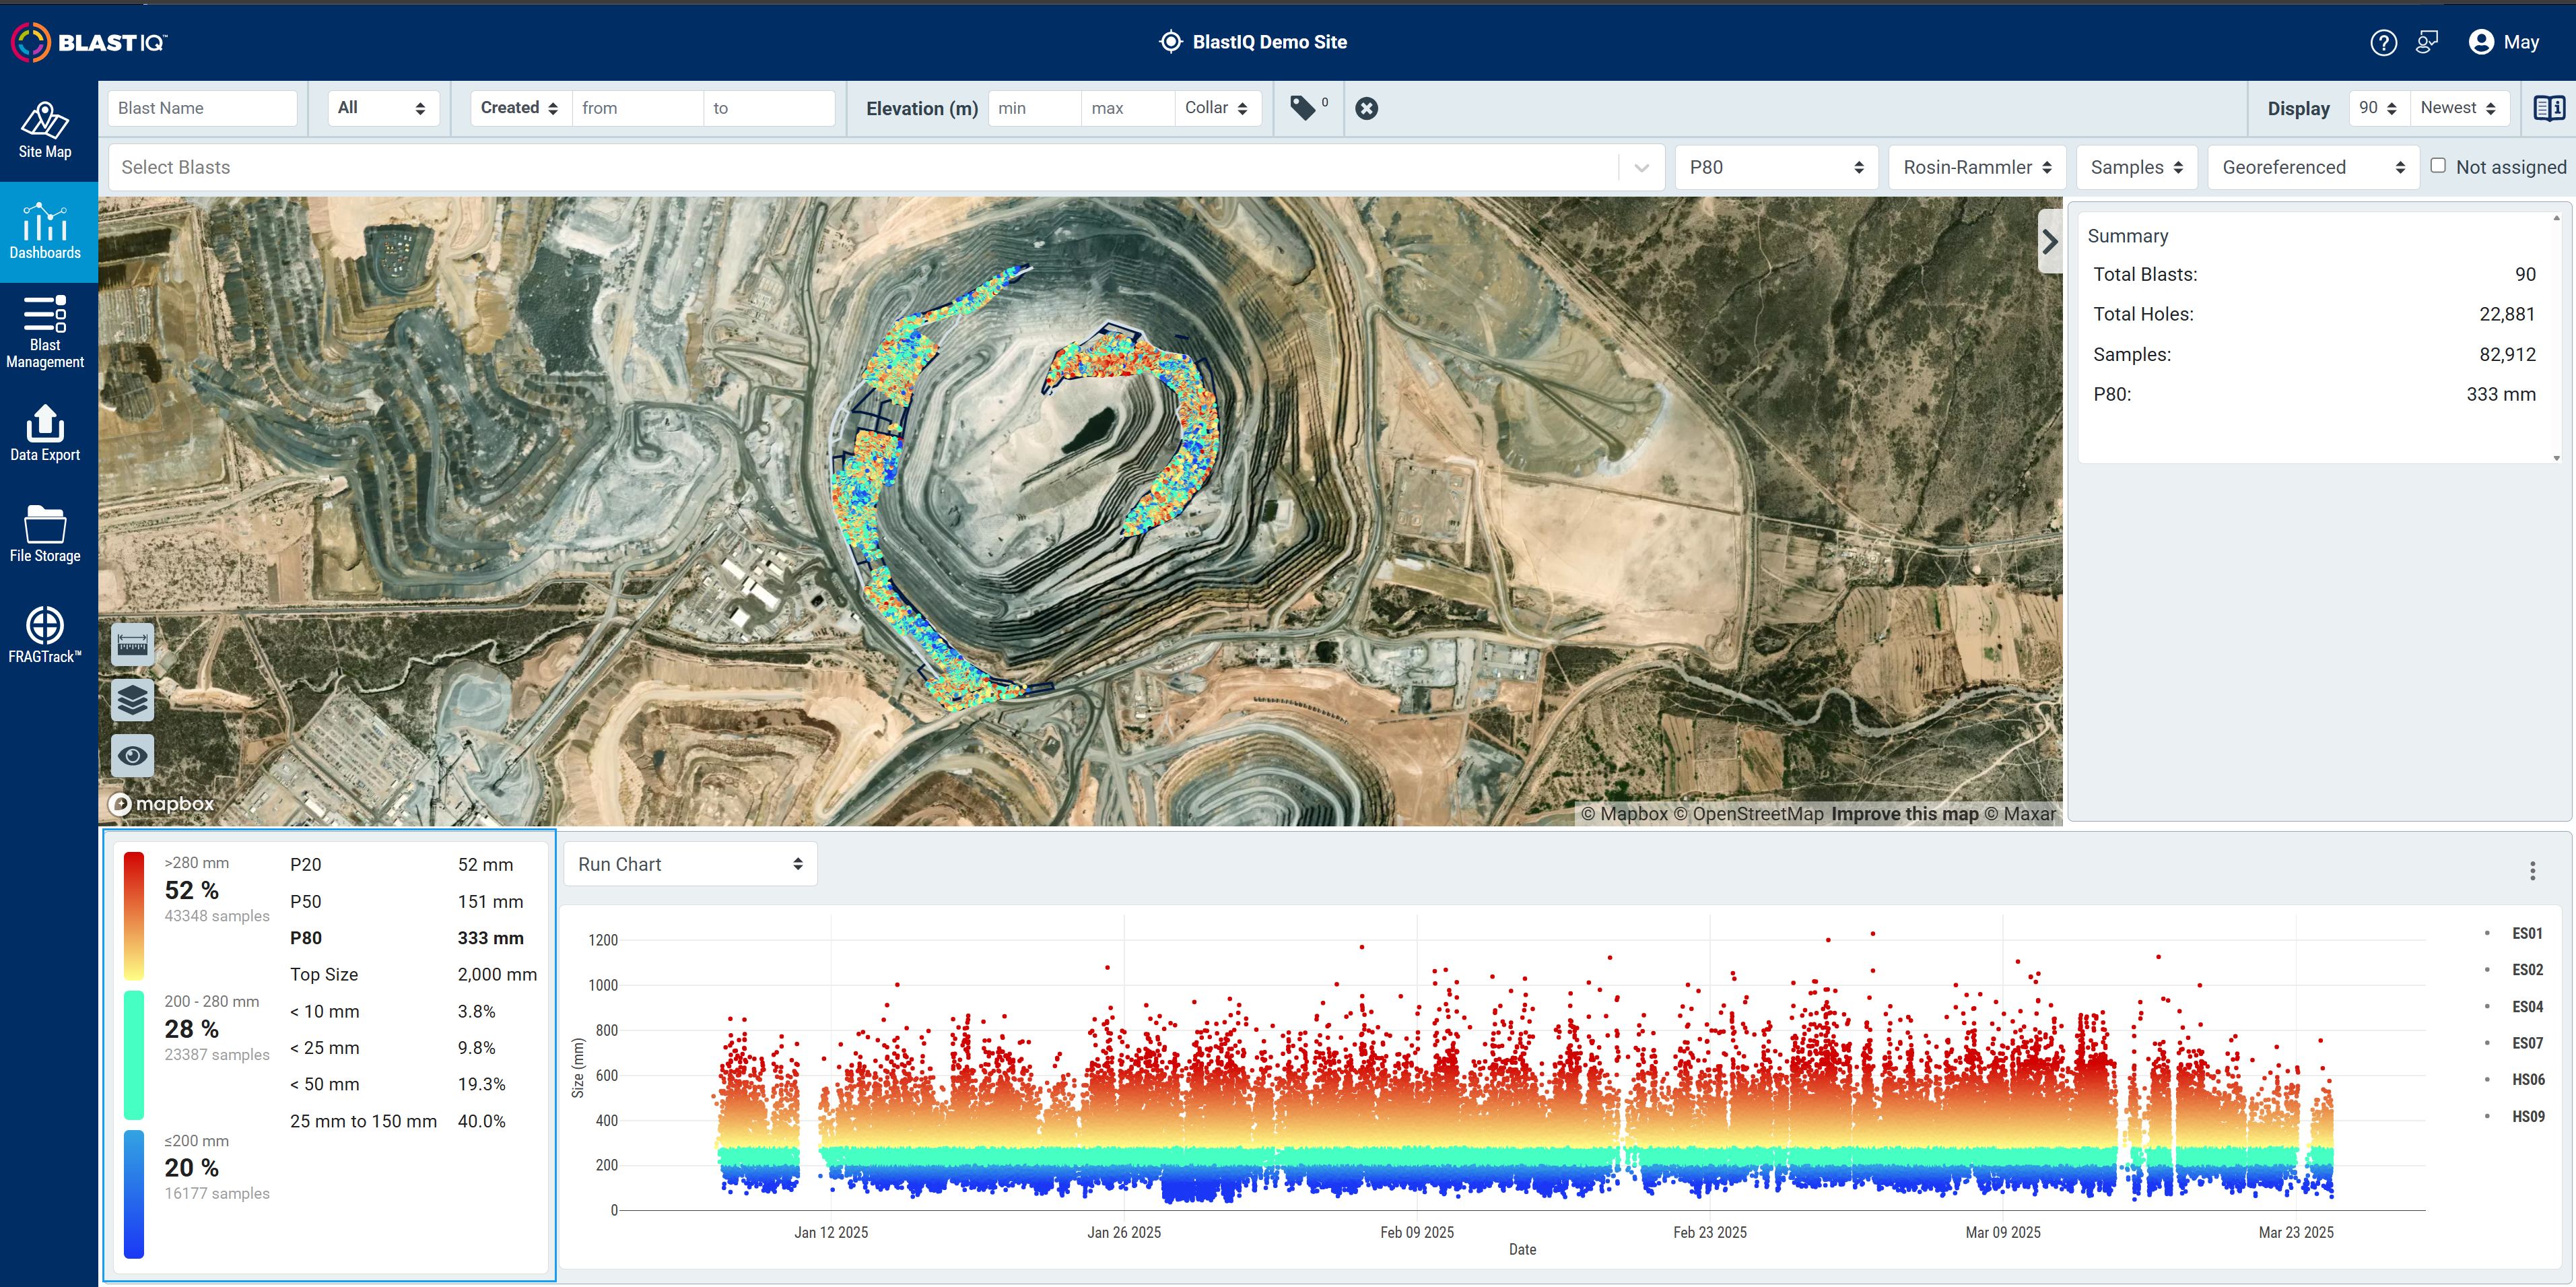Change the Display count 90 dropdown

tap(2378, 108)
